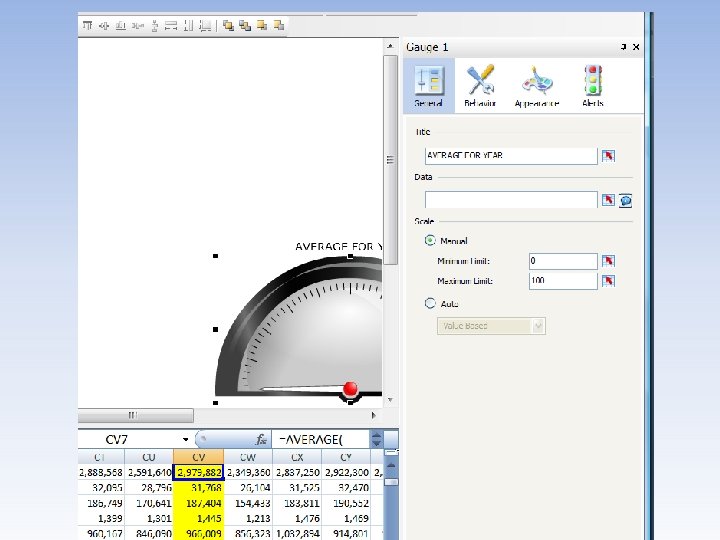Click the =AVERAGE( formula bar
720x540 pixels.
321,439
